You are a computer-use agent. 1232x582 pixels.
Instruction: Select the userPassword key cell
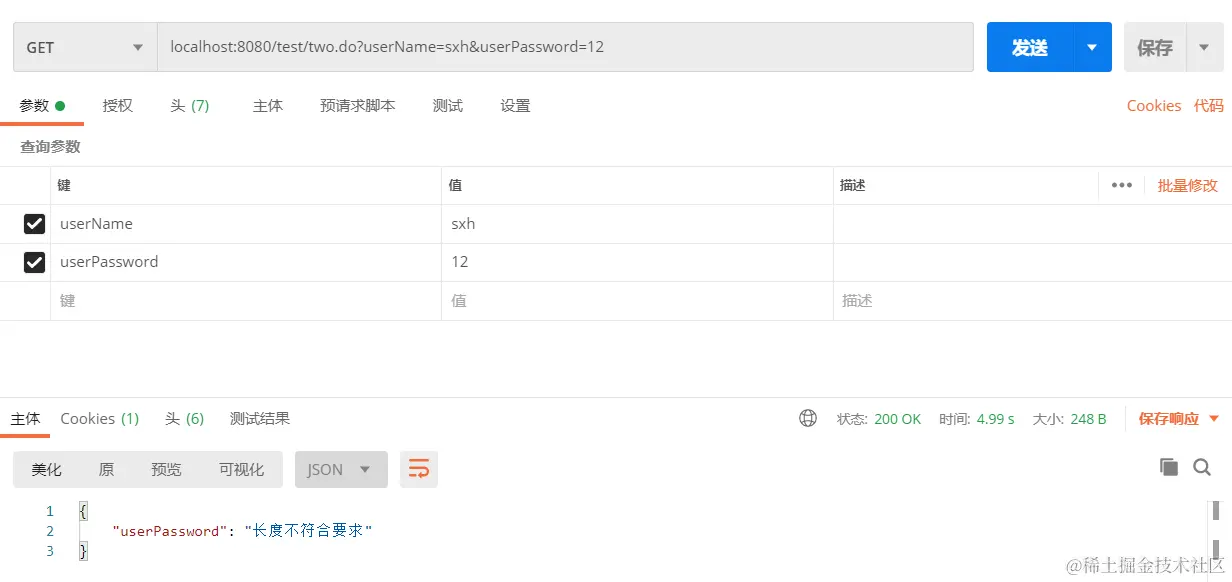click(x=246, y=262)
